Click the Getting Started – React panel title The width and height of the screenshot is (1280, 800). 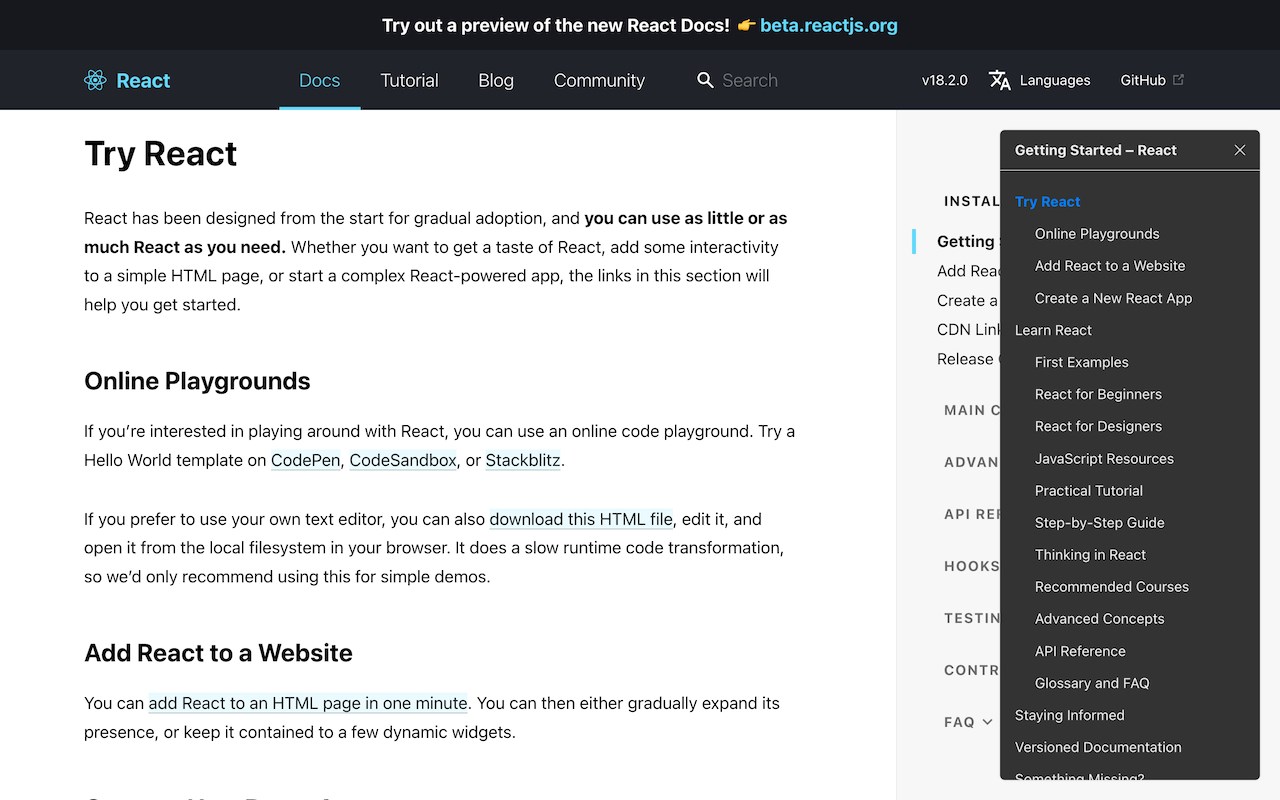pos(1095,150)
